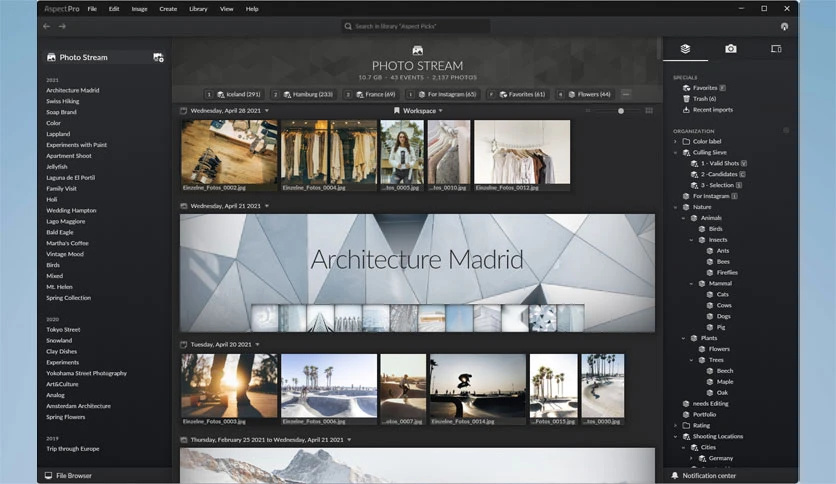
Task: Click the add photos icon beside Photo Stream
Action: coord(158,58)
